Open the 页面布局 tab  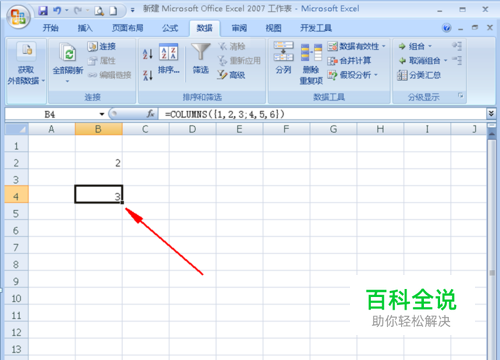coord(127,28)
